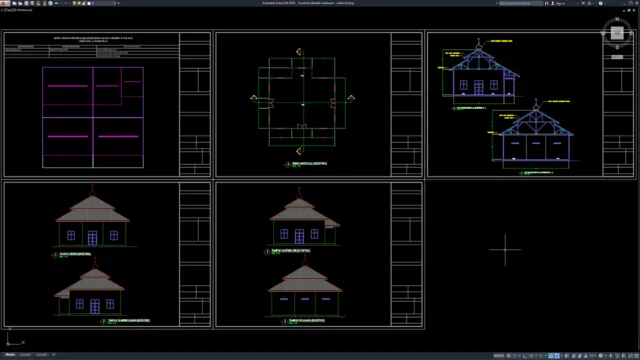Expand Customize Quick Access Toolbar arrow

[118, 3]
